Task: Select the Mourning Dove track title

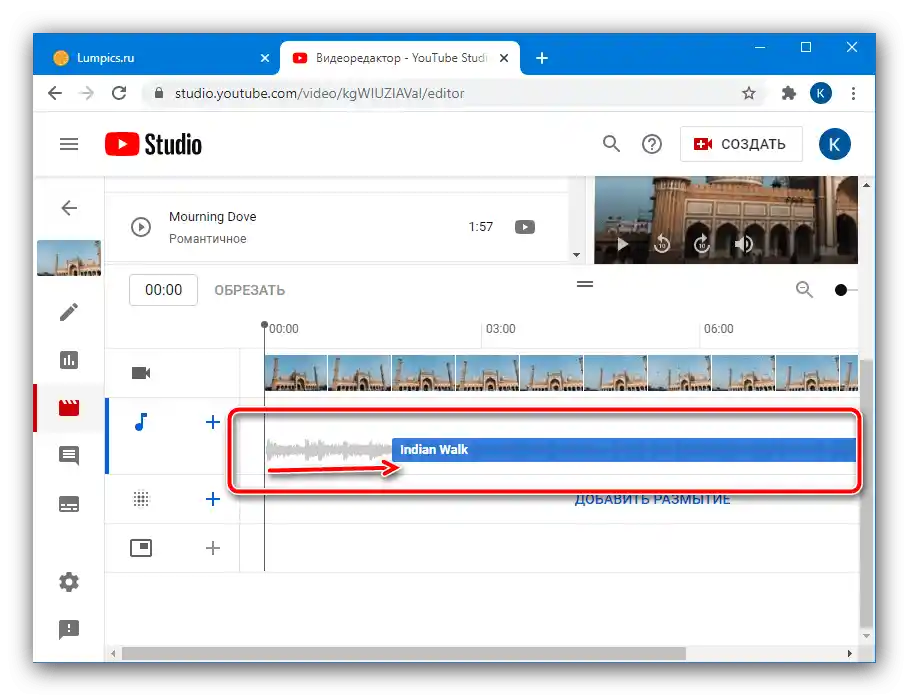Action: 213,216
